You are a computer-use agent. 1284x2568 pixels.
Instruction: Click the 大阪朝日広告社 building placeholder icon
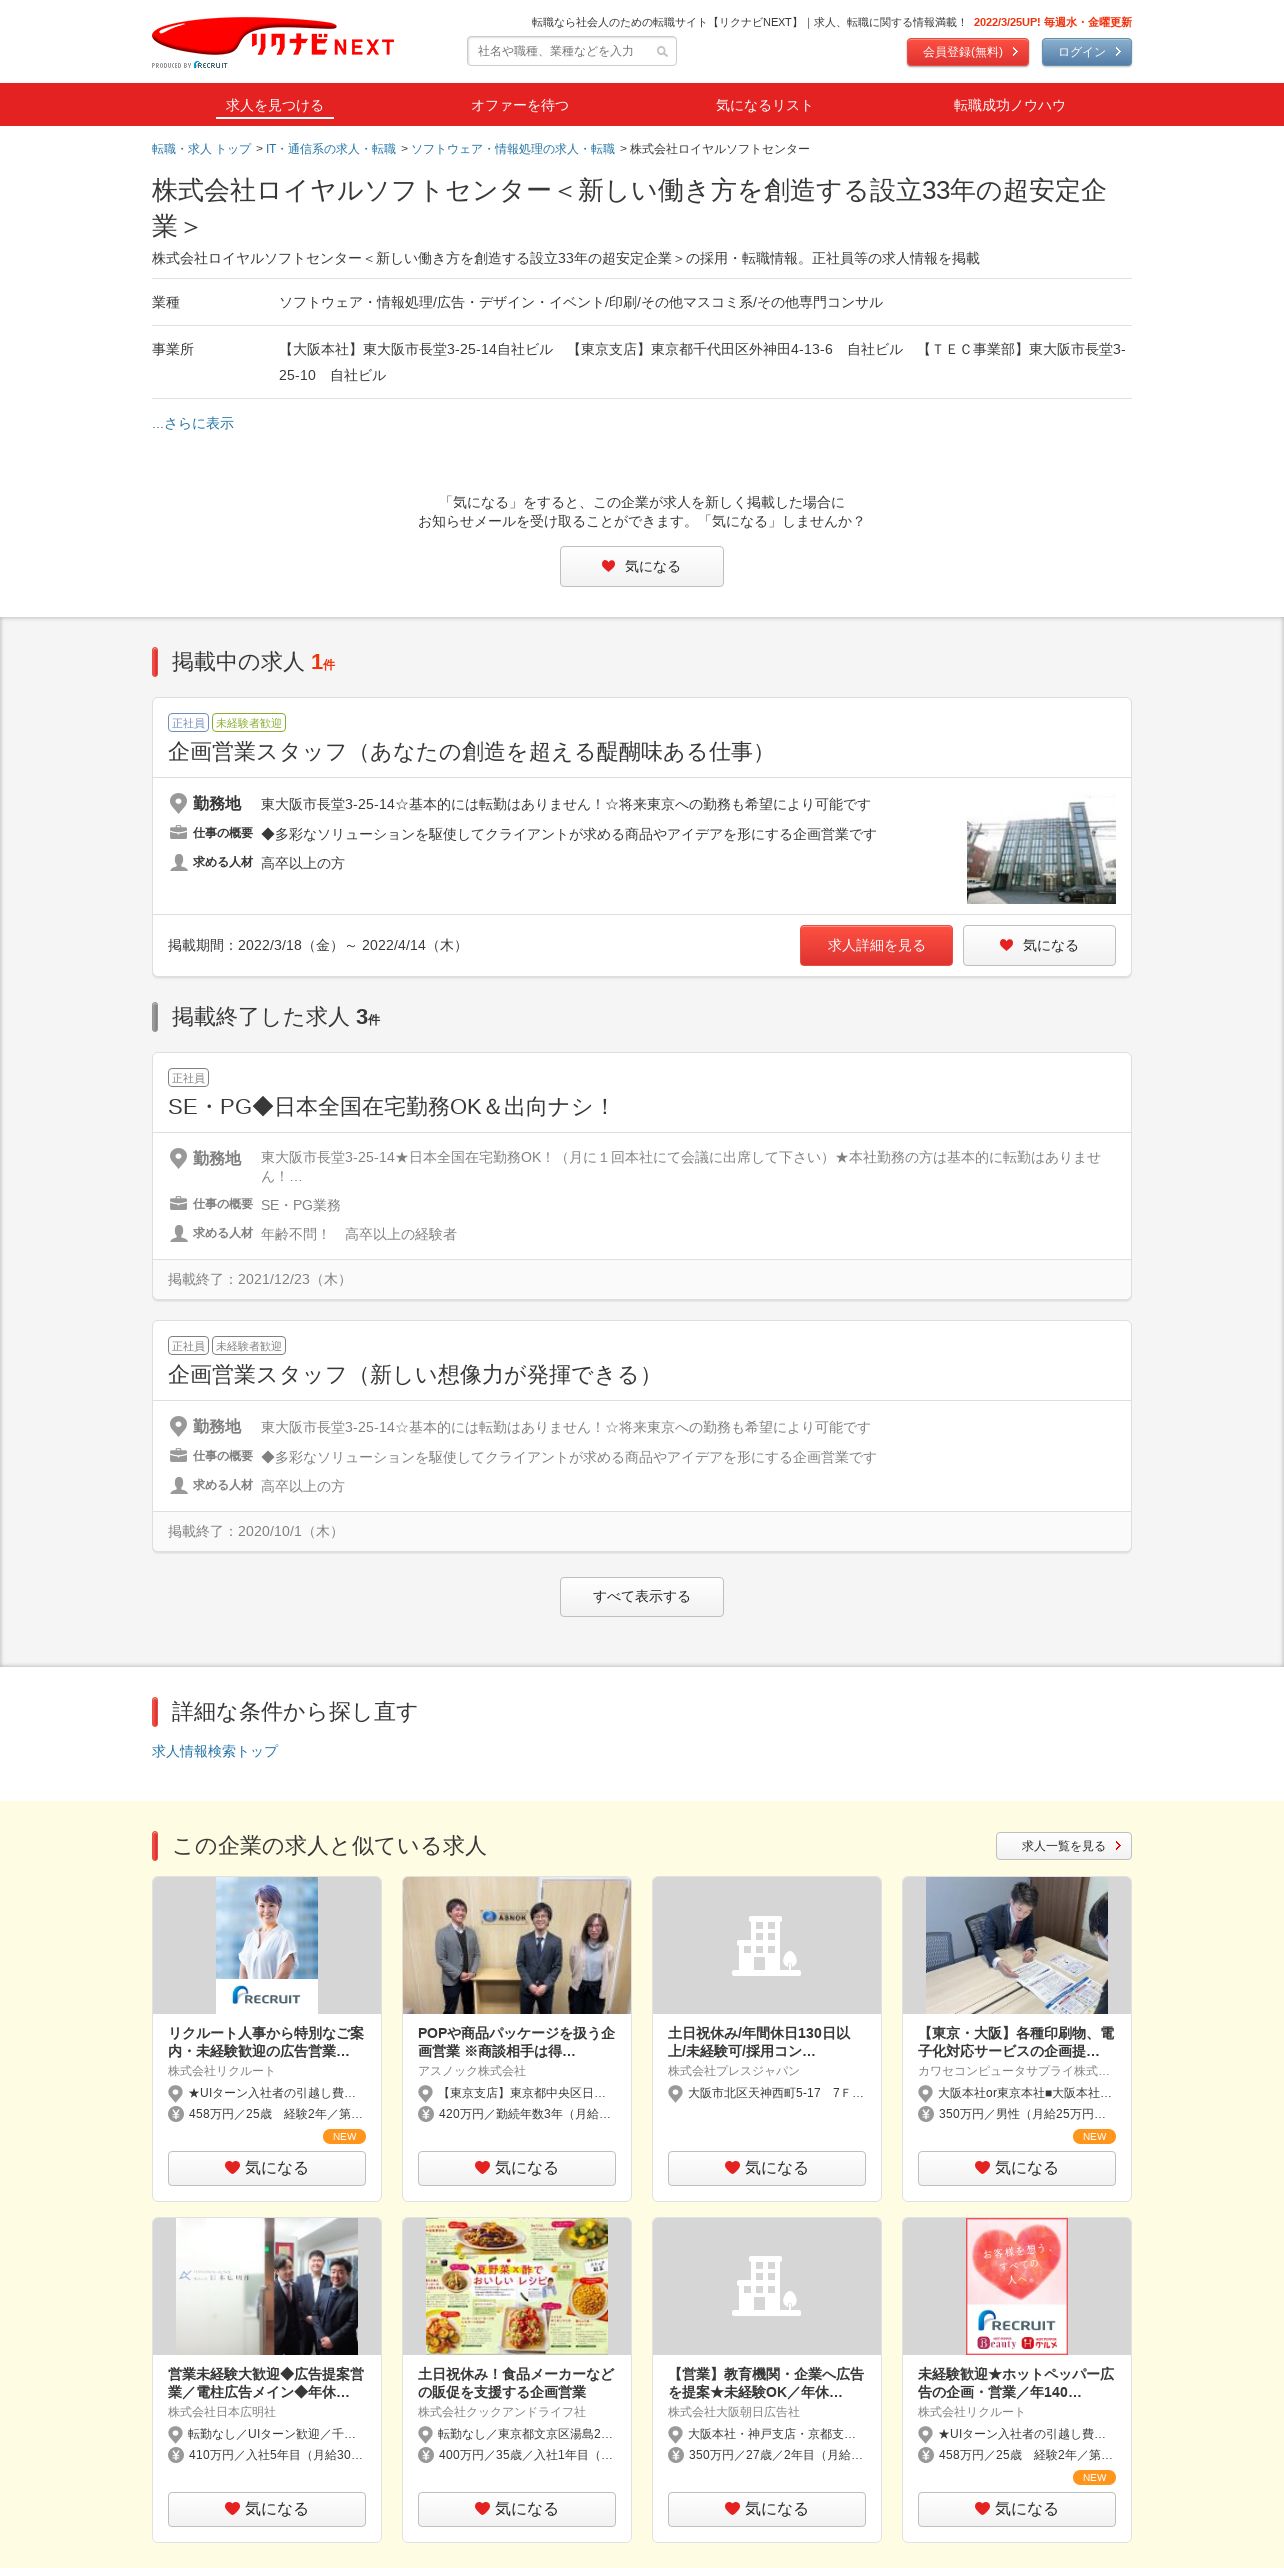point(767,2287)
